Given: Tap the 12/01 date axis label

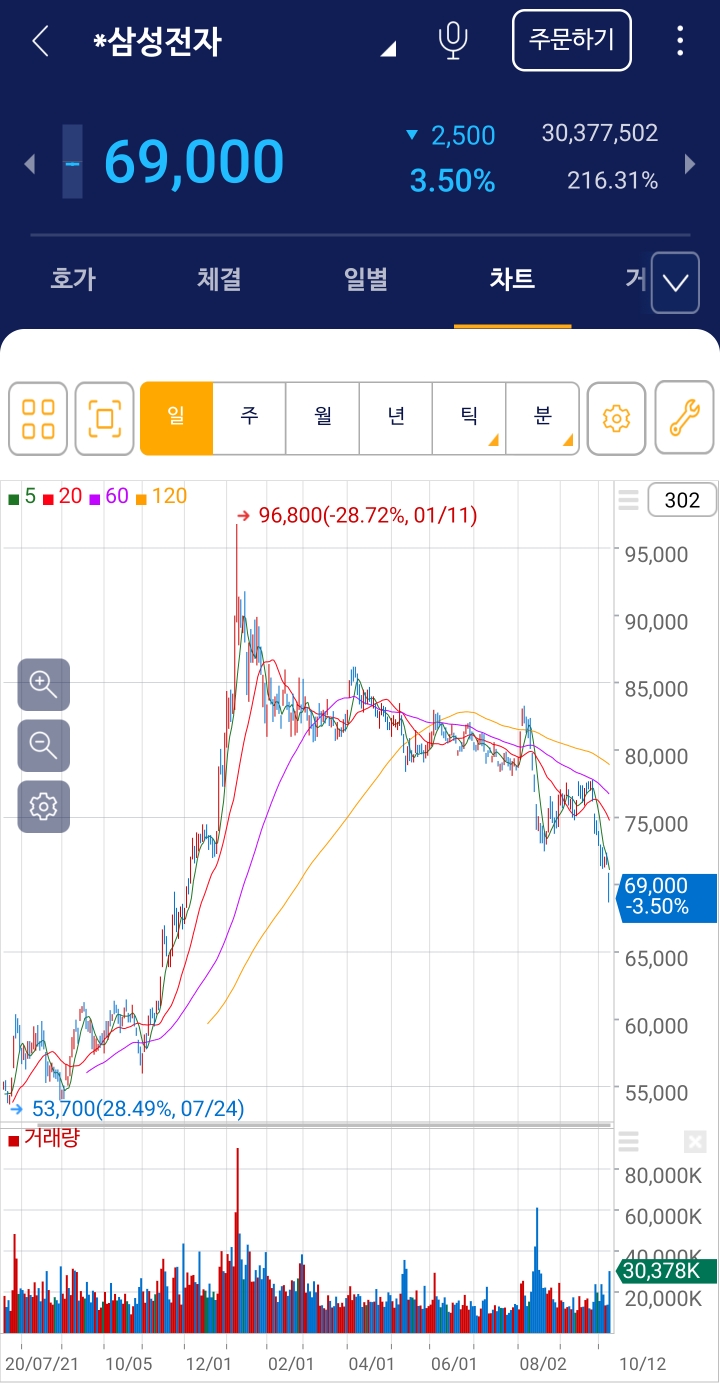Looking at the screenshot, I should 209,1364.
